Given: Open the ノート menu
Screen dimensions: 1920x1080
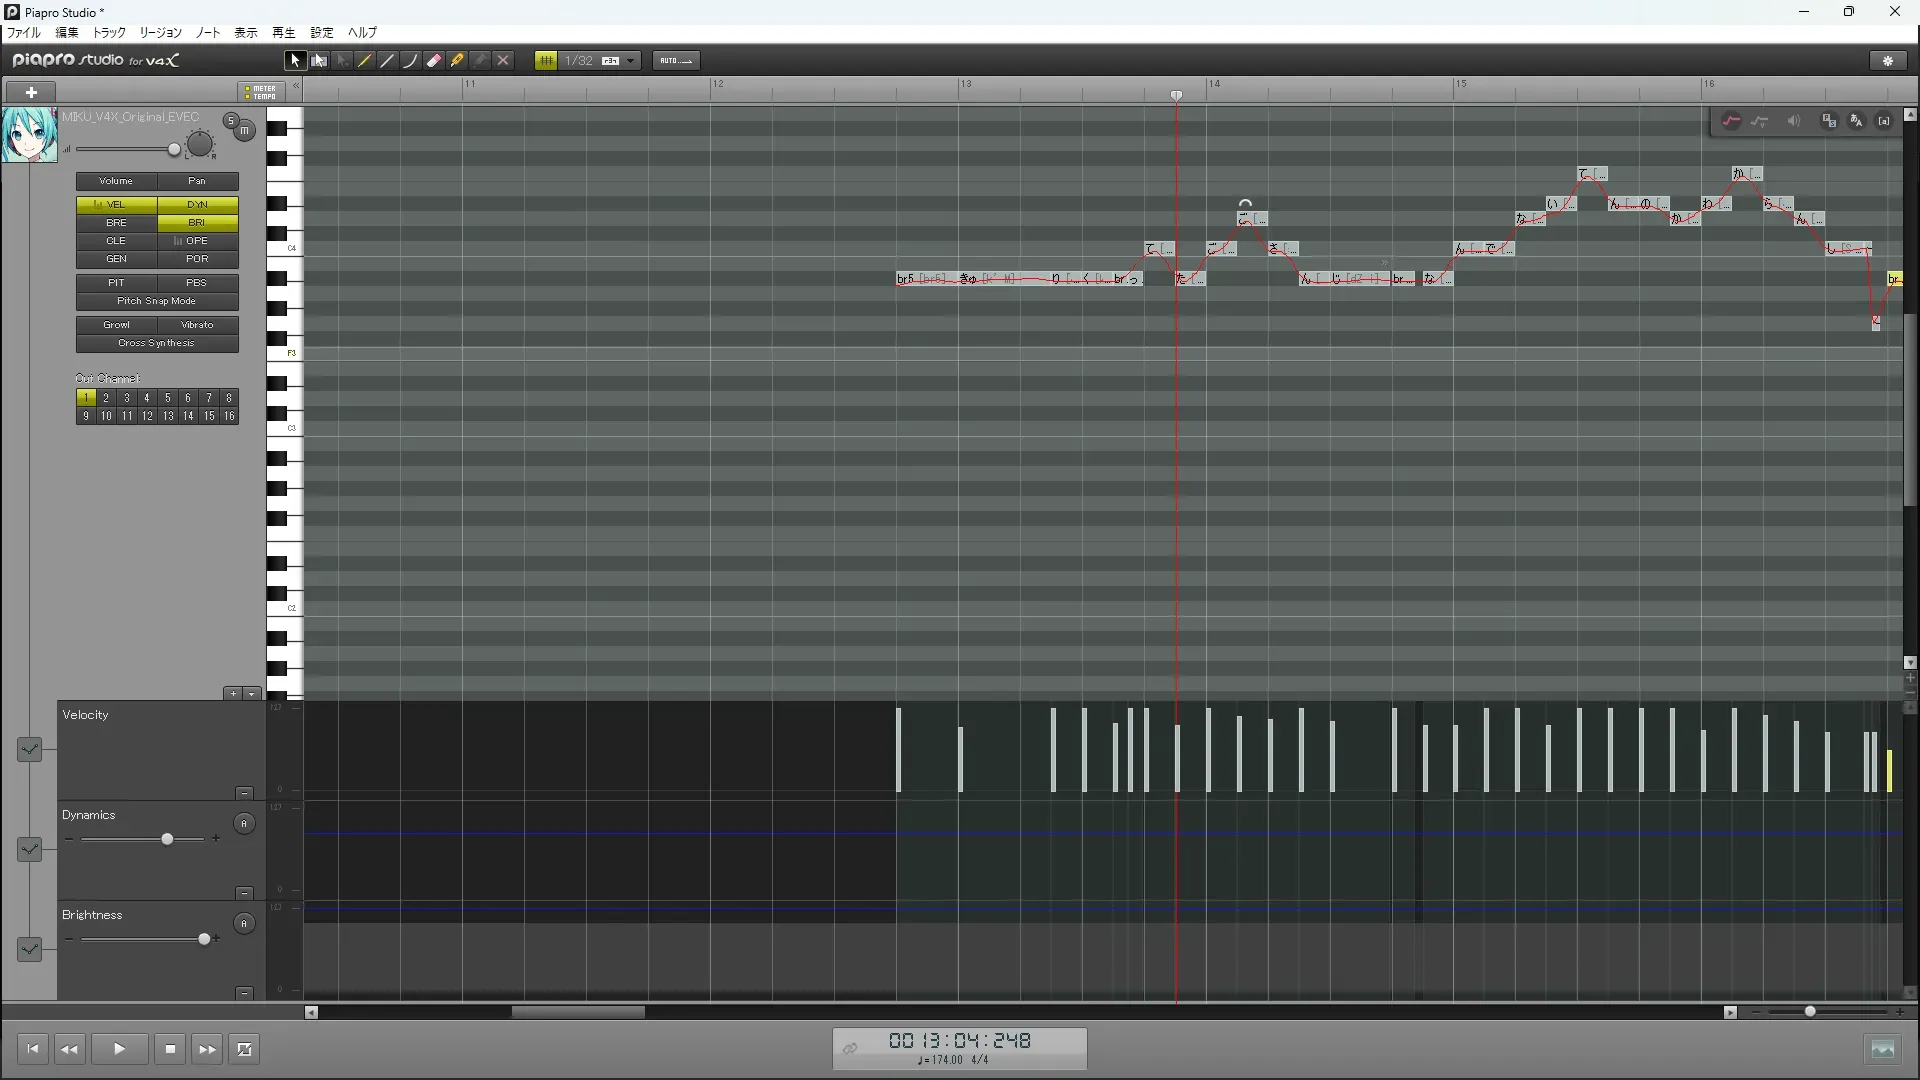Looking at the screenshot, I should [208, 33].
